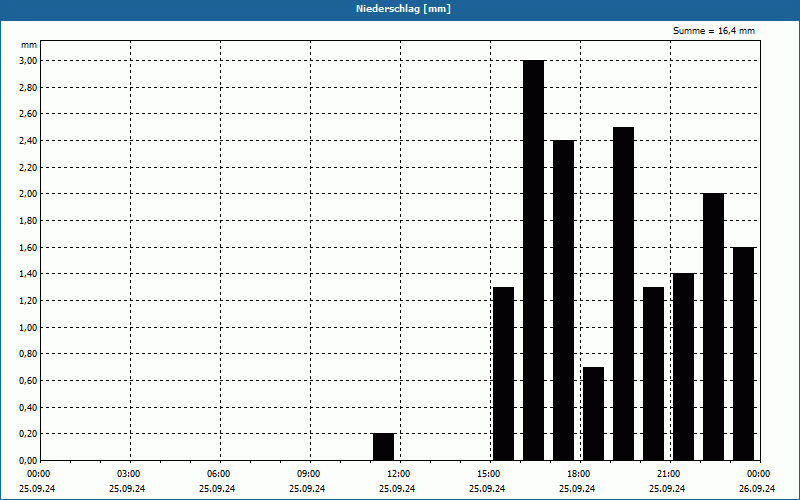Viewport: 800px width, 500px height.
Task: Click the 0,00 y-axis label
Action: click(x=28, y=461)
